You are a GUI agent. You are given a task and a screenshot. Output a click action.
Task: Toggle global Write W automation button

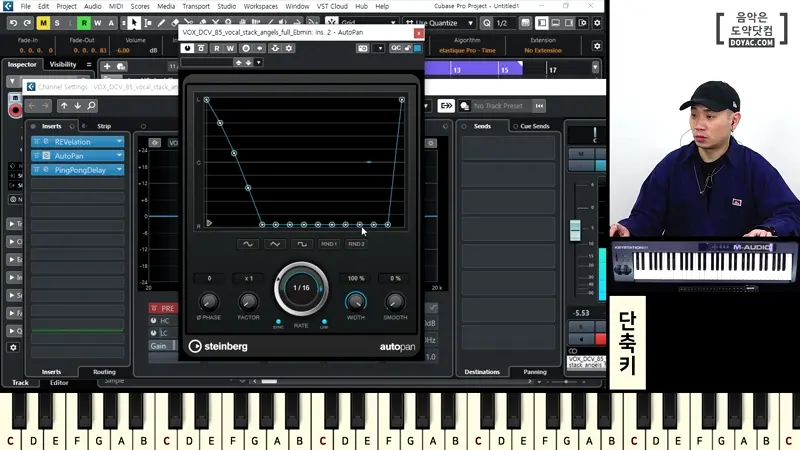point(97,23)
